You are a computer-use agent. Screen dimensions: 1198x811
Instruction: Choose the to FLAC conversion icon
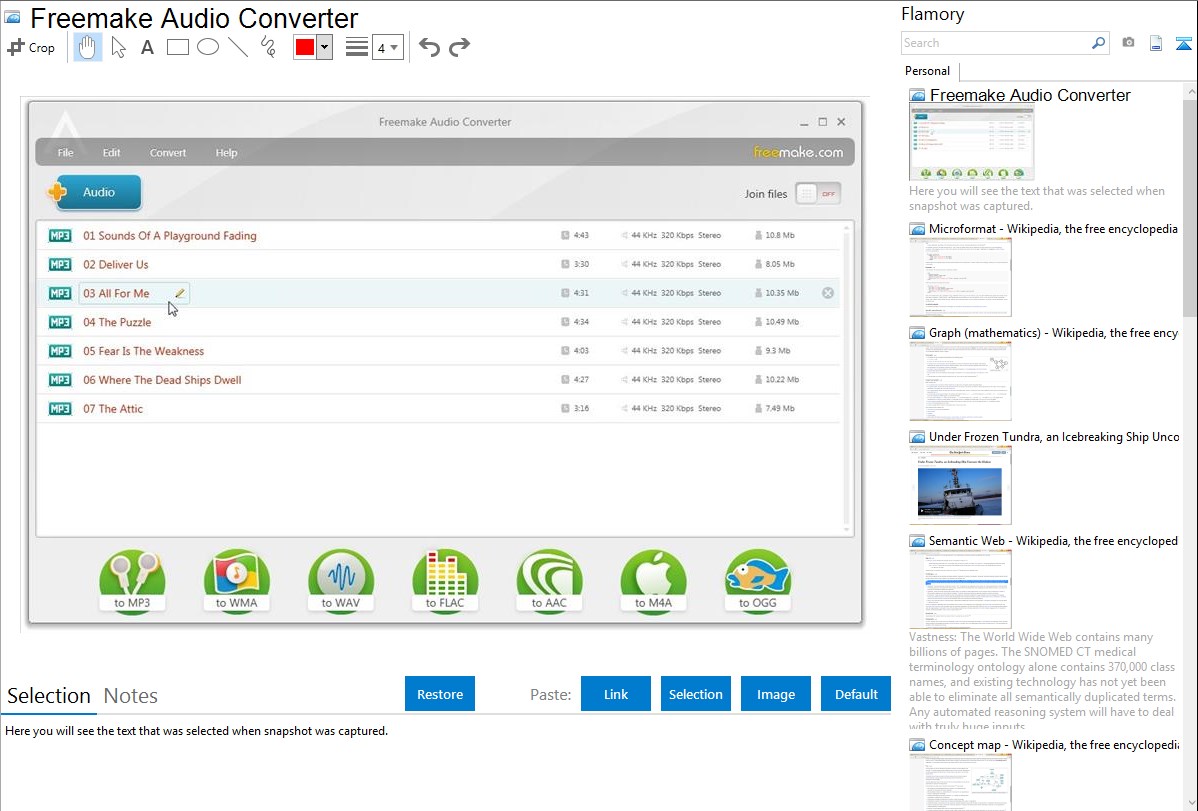pyautogui.click(x=445, y=581)
